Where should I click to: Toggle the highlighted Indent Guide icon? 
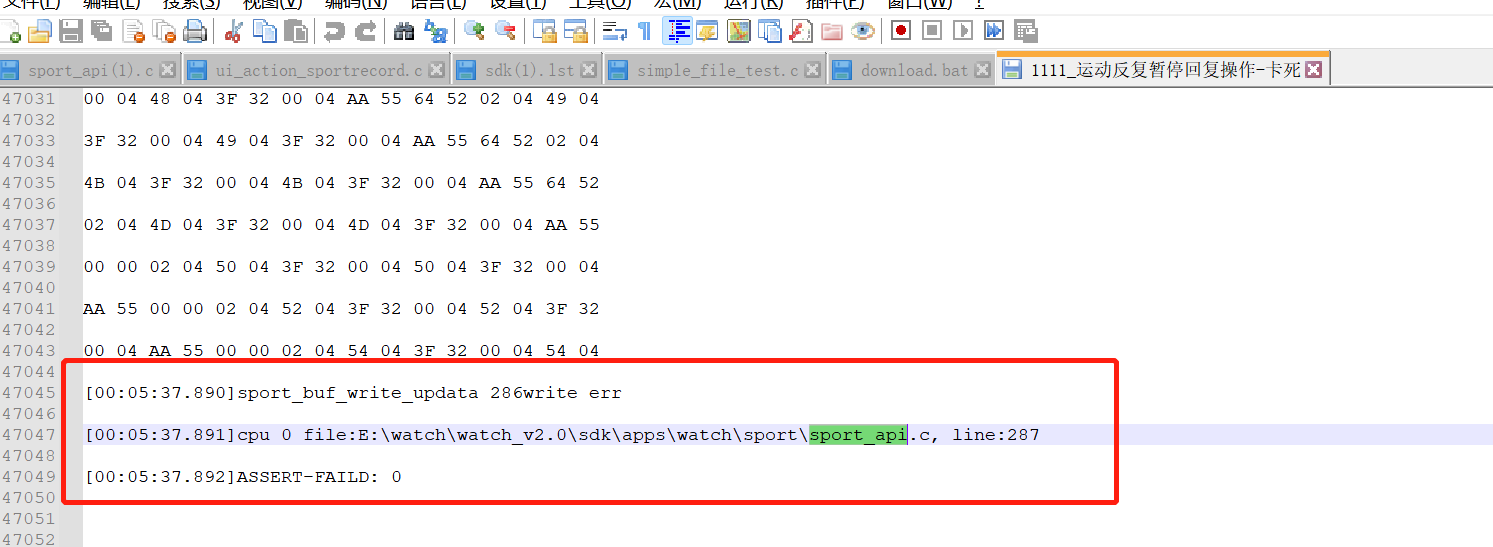pos(678,31)
